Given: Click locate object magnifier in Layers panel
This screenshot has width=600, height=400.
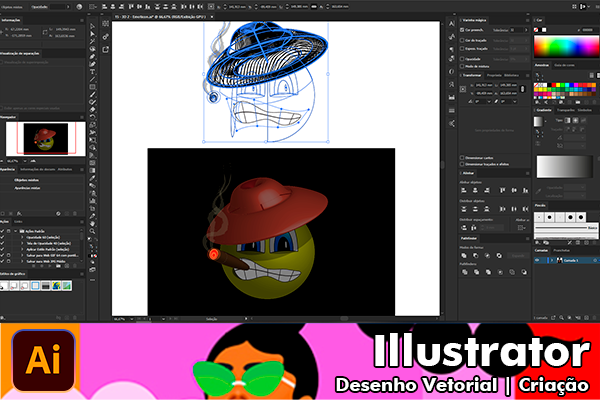Looking at the screenshot, I should (x=561, y=318).
